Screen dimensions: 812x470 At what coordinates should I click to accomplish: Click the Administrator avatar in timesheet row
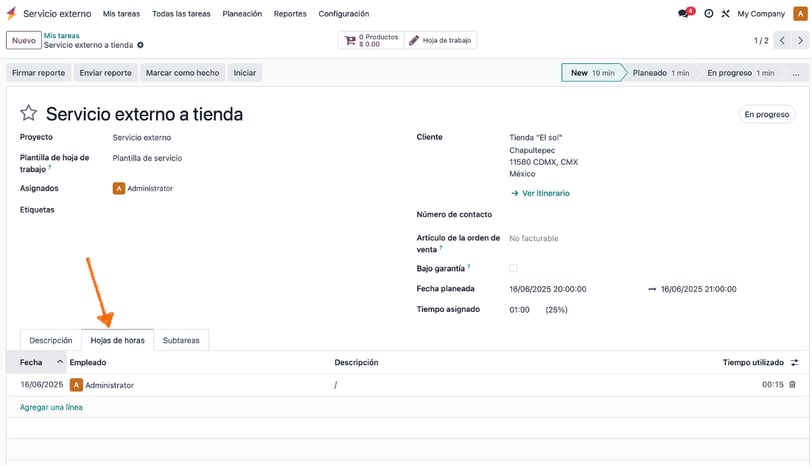[x=76, y=385]
